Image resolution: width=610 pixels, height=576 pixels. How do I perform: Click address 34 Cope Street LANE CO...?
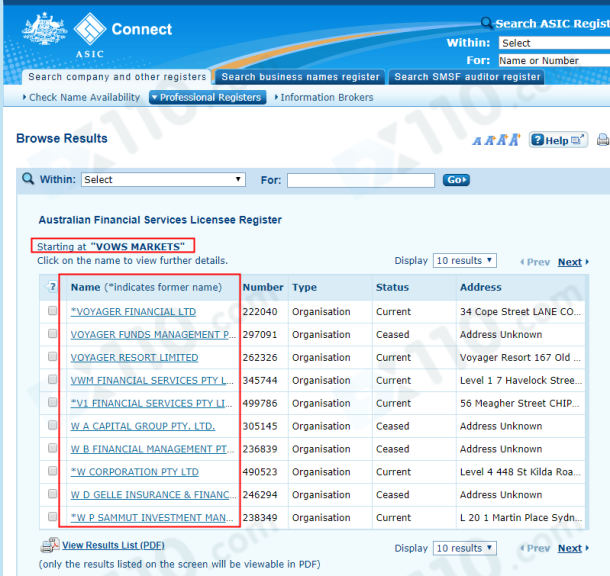coord(521,312)
